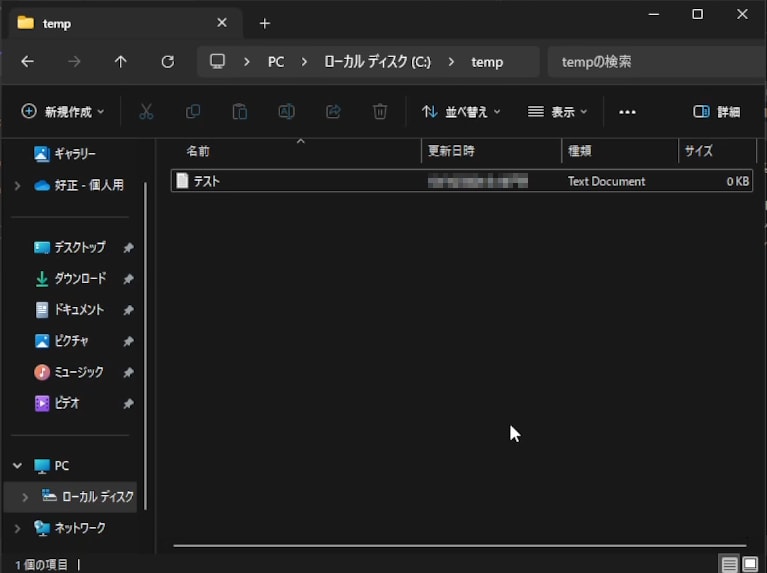
Task: Go up one folder level
Action: coord(120,62)
